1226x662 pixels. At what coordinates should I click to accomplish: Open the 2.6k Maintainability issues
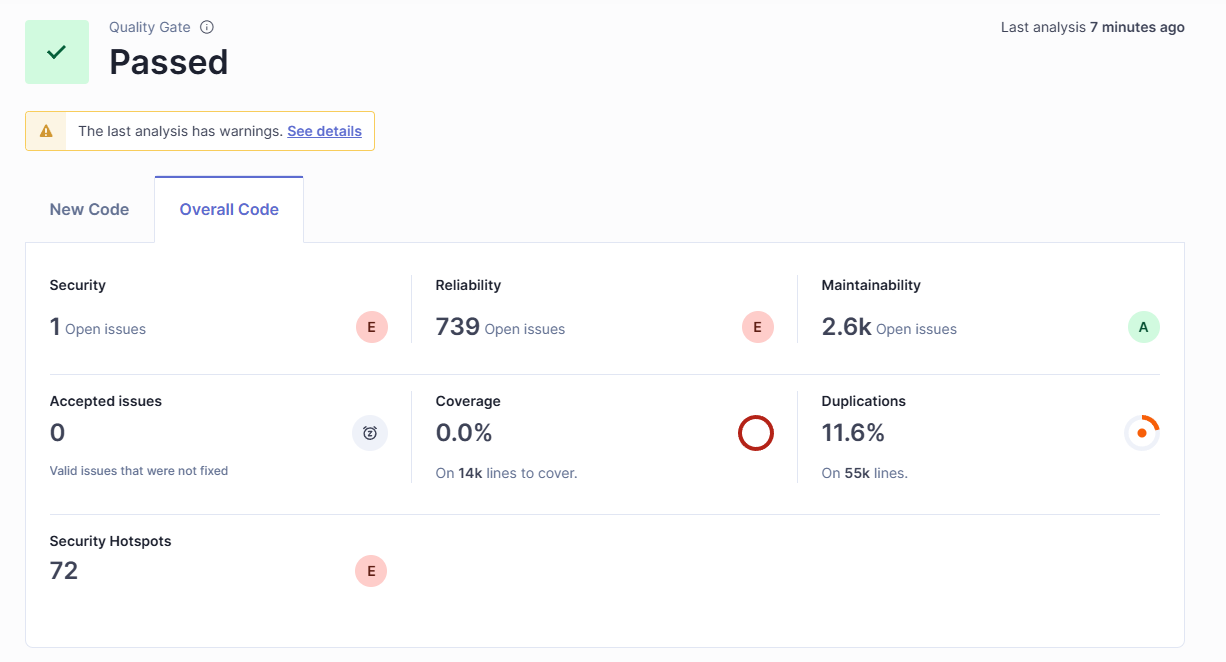coord(846,327)
